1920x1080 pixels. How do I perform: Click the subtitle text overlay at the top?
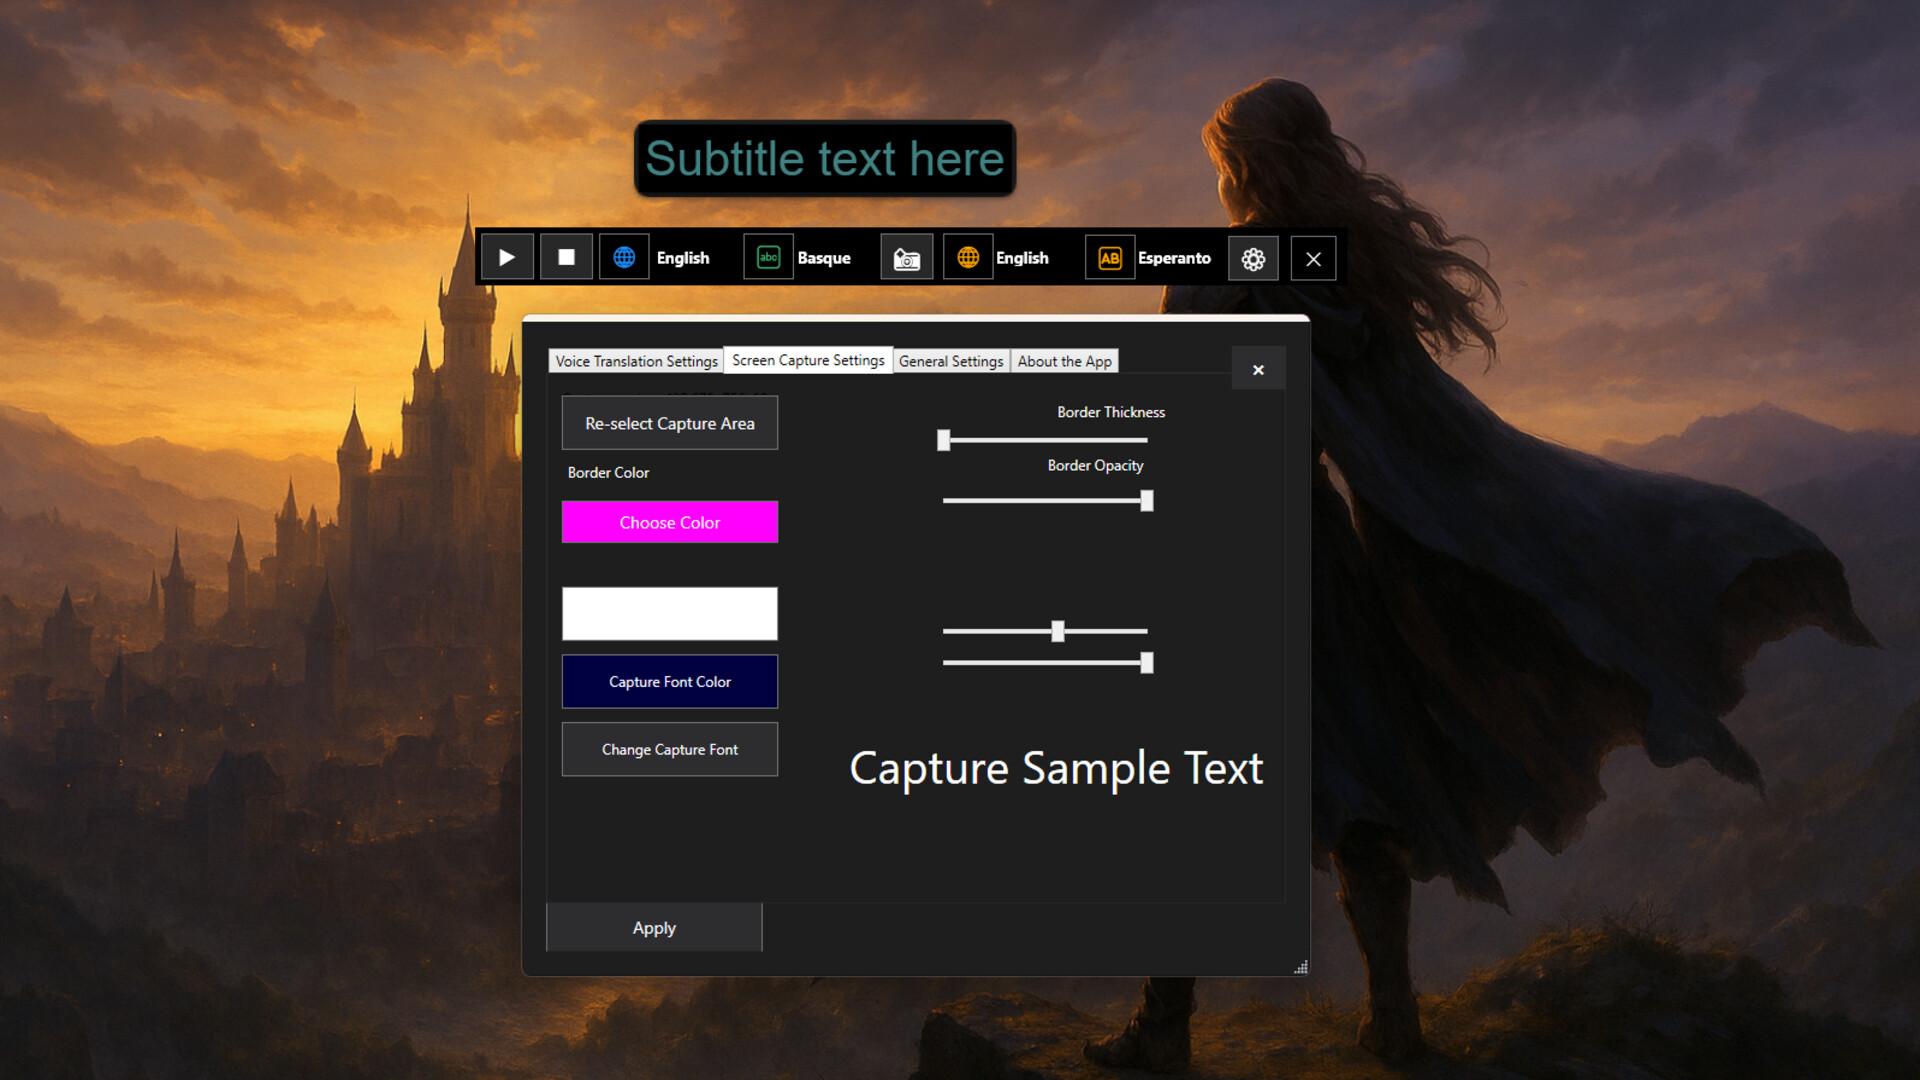(823, 158)
